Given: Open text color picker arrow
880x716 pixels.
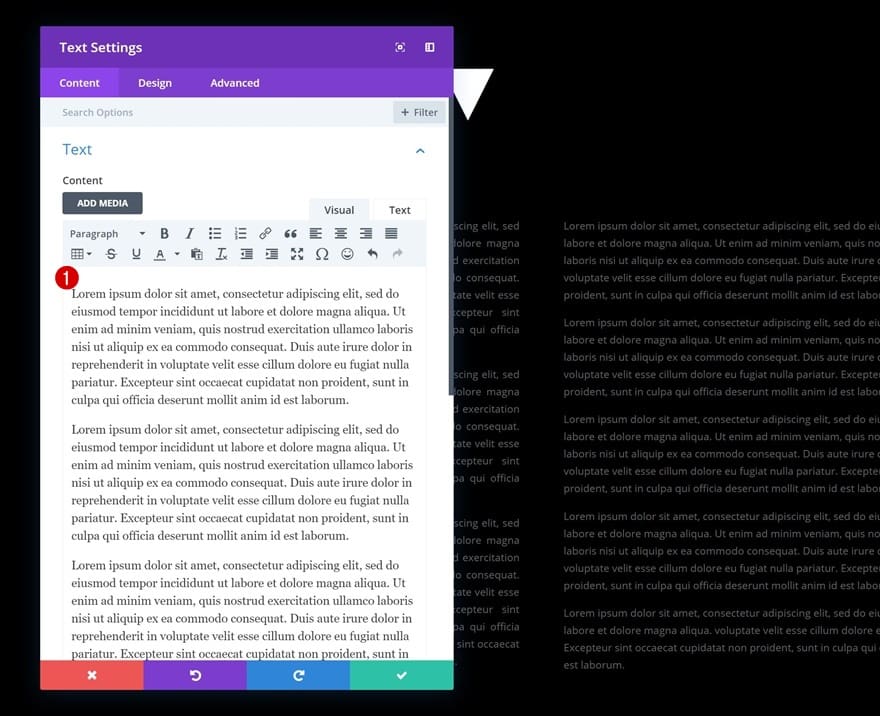Looking at the screenshot, I should point(177,254).
